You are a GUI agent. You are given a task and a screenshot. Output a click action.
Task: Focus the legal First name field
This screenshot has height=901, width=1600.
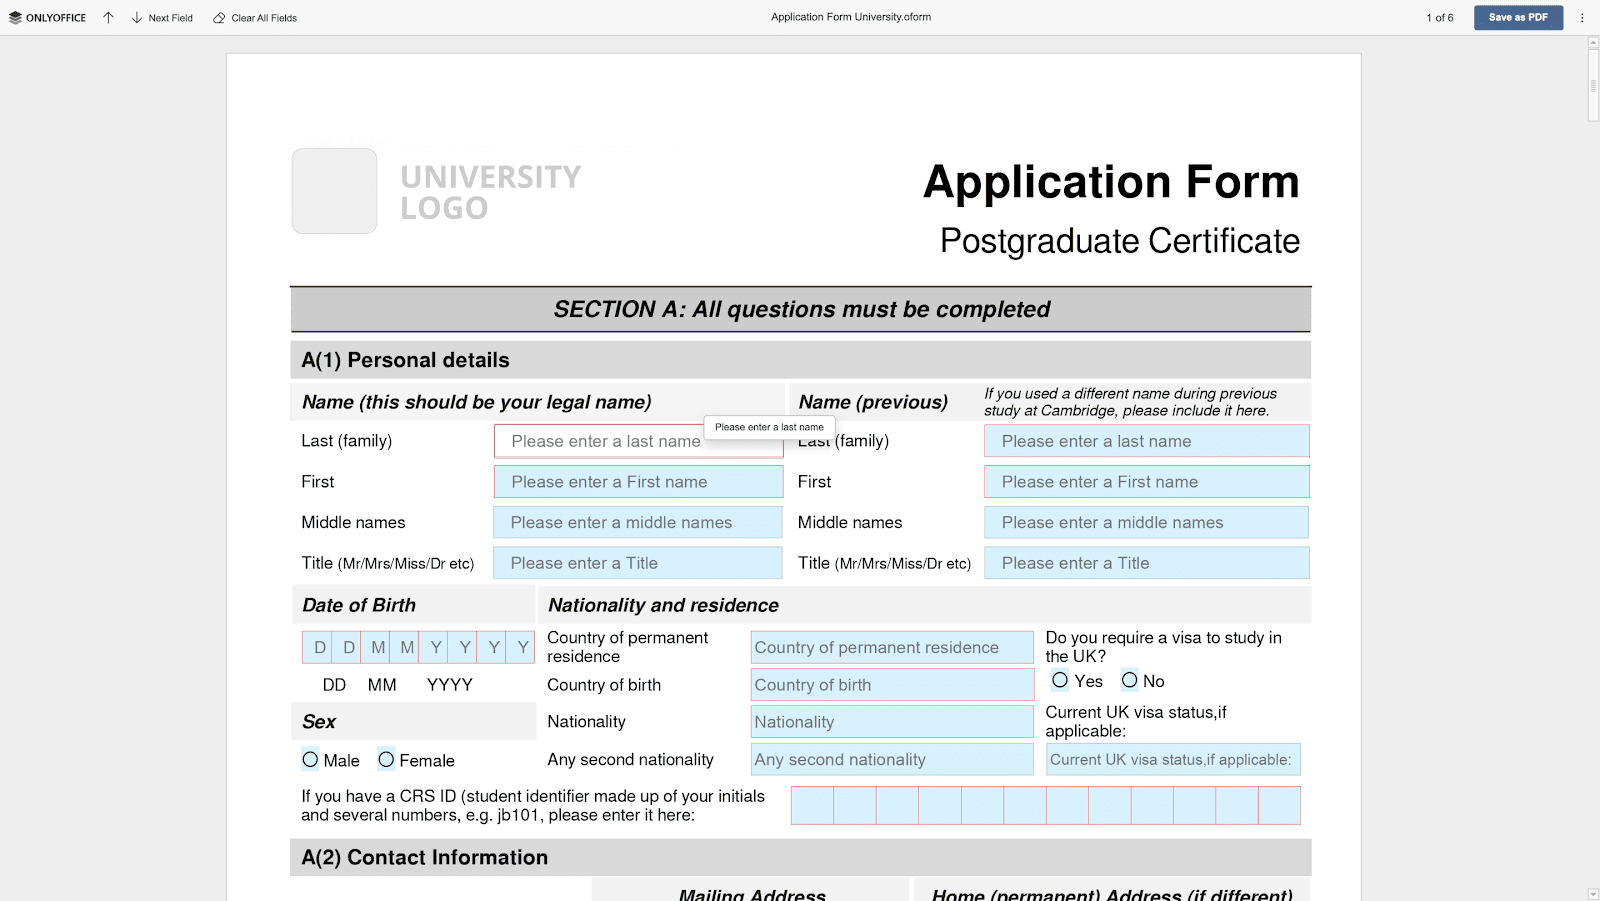pos(638,482)
